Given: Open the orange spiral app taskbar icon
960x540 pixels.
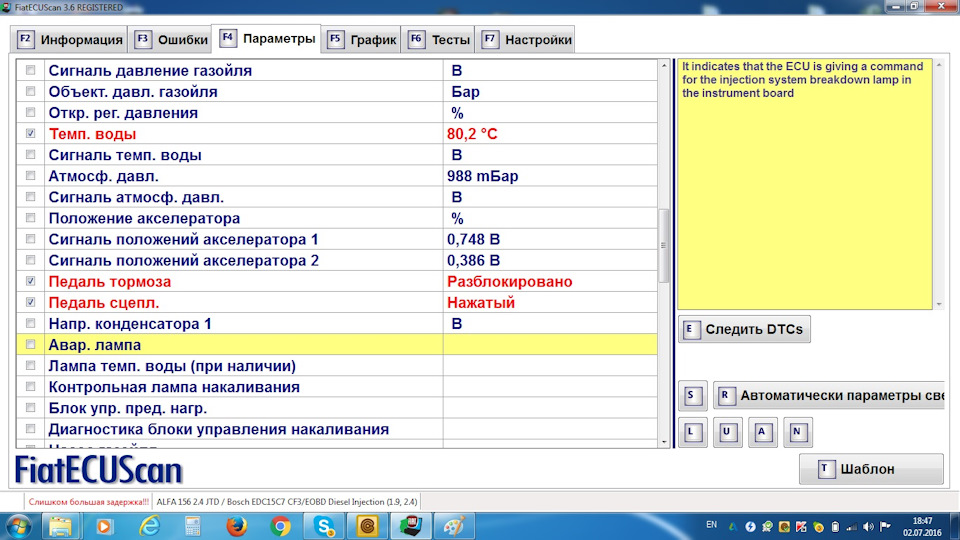Looking at the screenshot, I should pyautogui.click(x=367, y=527).
